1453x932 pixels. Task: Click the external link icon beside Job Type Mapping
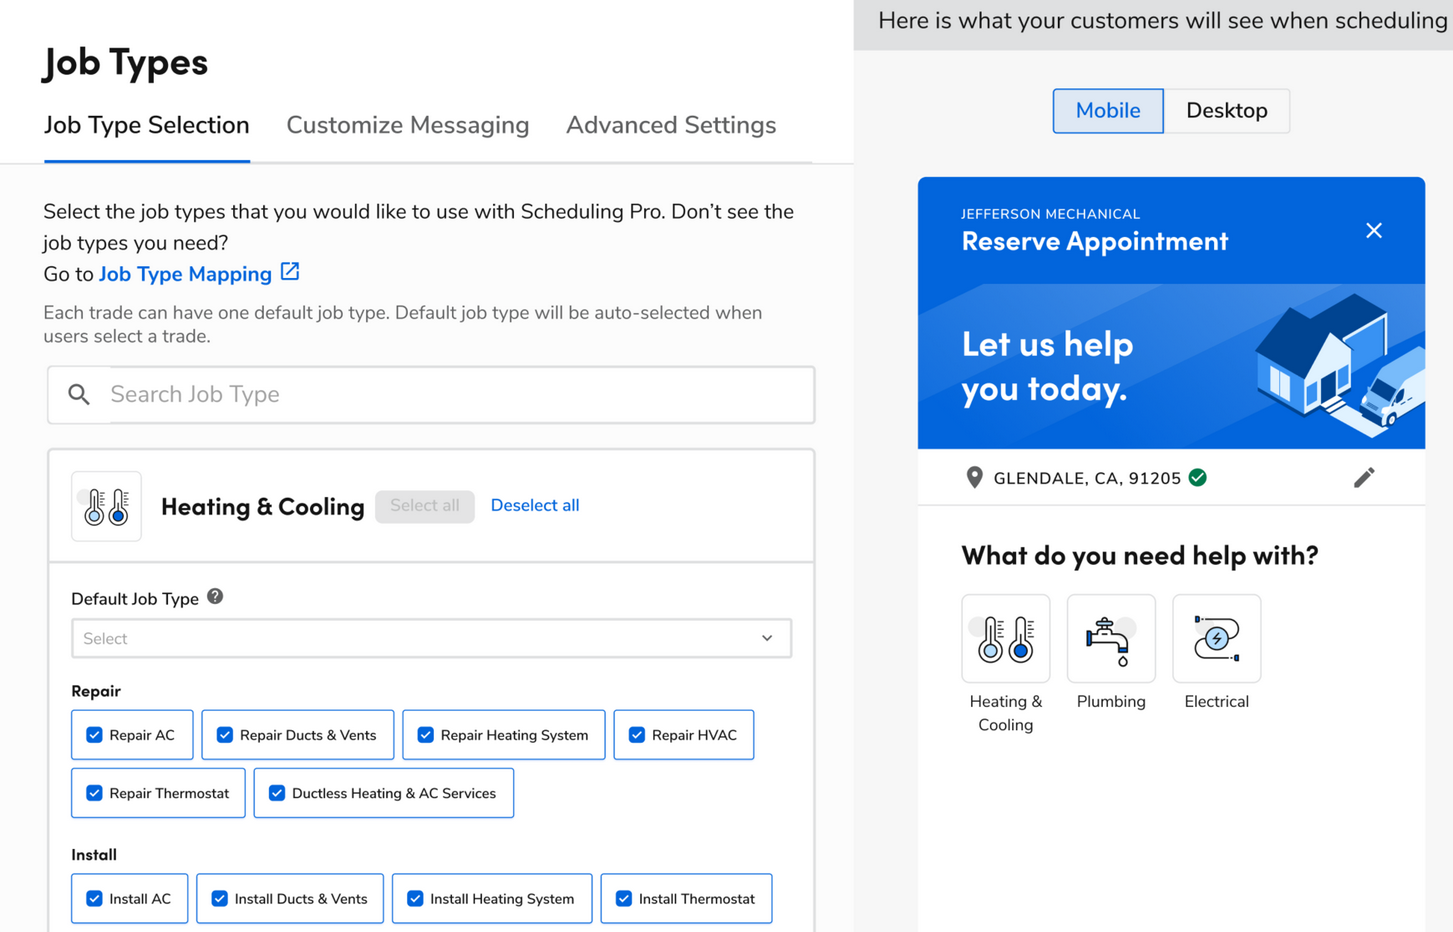[x=290, y=272]
